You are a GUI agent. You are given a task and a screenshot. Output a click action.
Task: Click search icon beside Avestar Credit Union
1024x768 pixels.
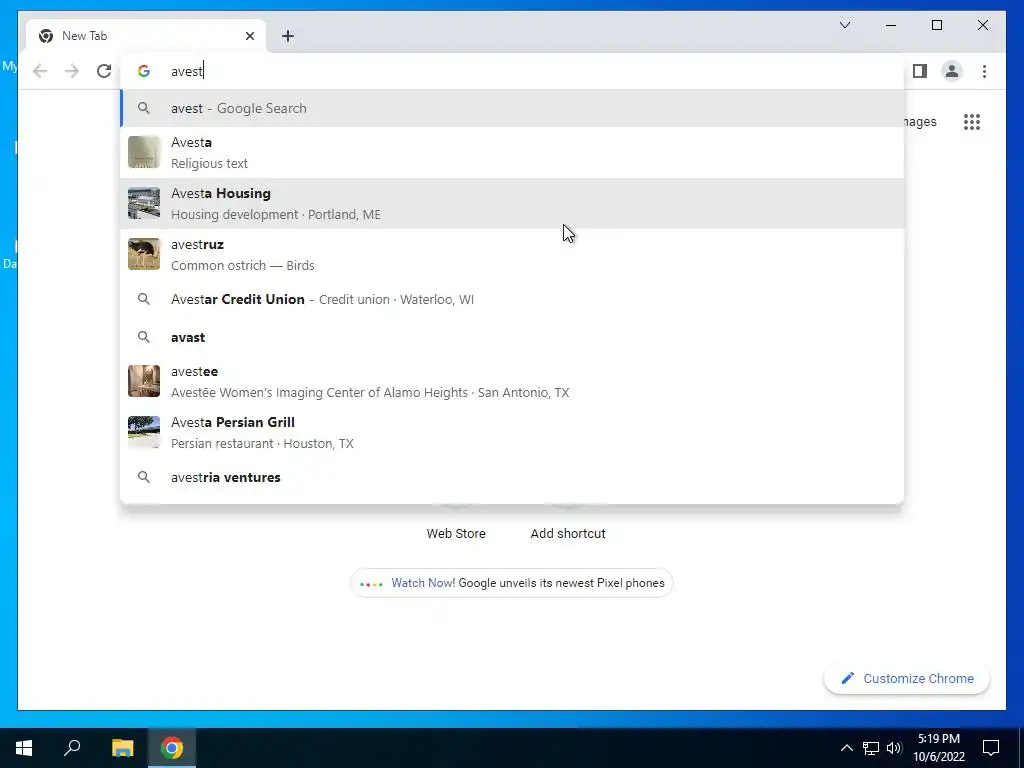144,299
